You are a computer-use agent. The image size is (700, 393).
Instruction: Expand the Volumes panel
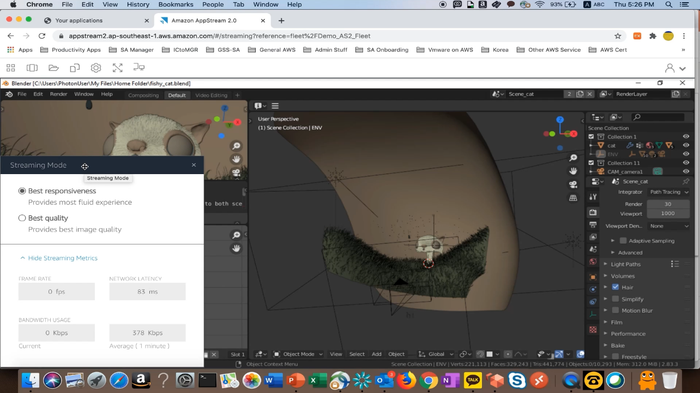(622, 276)
